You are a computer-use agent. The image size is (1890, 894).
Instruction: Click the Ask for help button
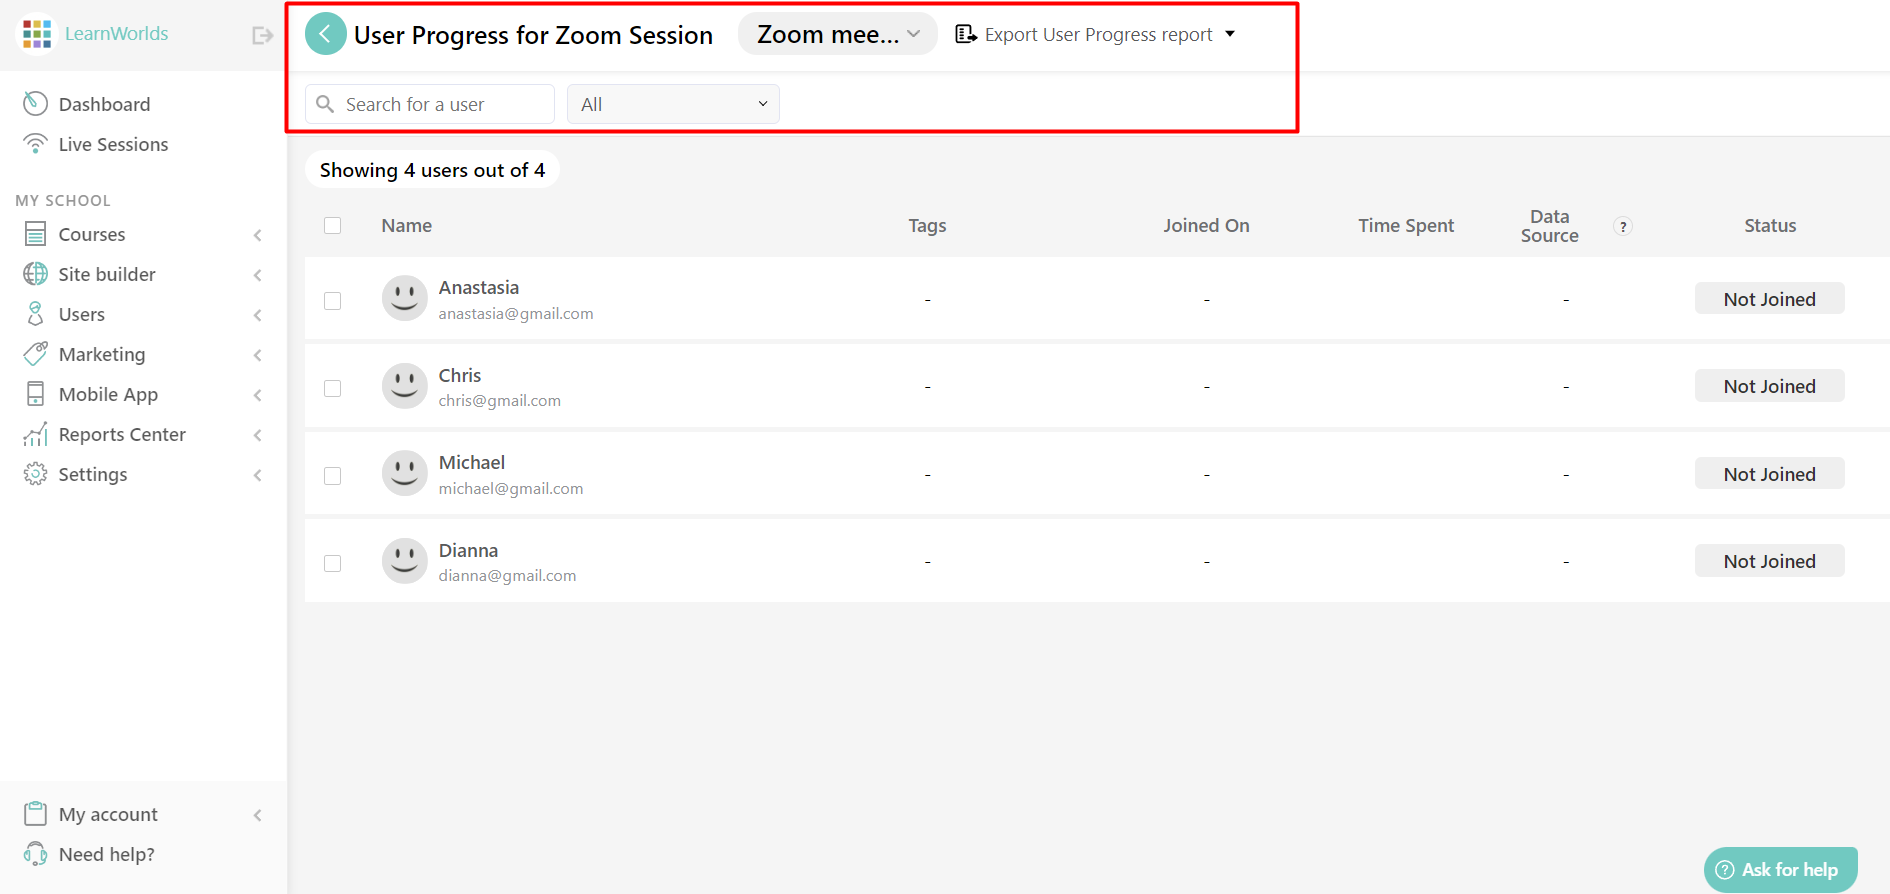coord(1780,869)
